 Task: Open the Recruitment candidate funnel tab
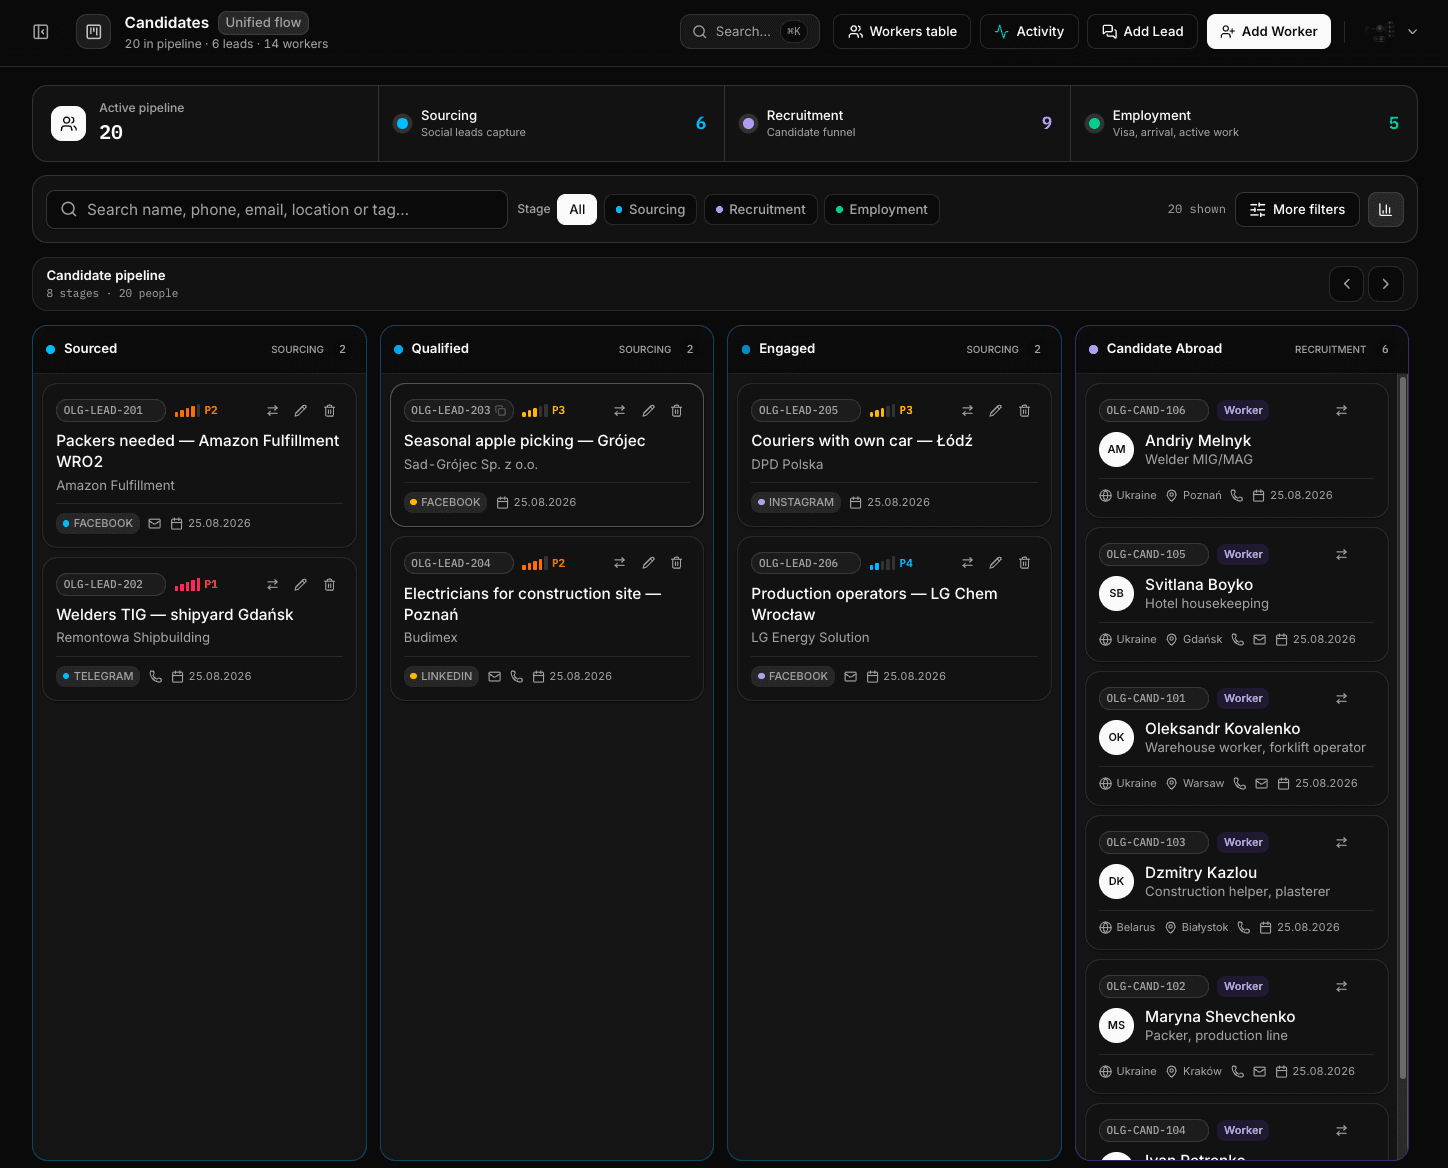tap(897, 124)
